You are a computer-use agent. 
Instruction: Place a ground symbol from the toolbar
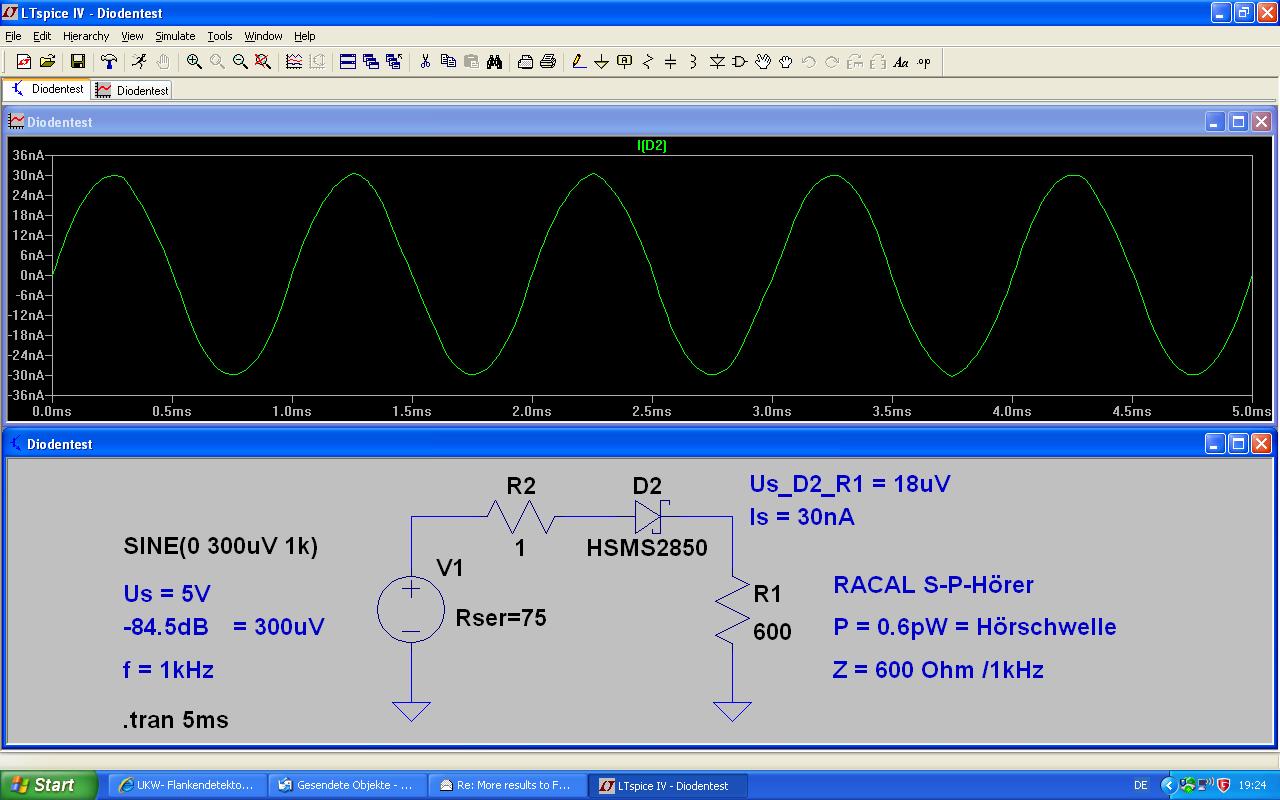point(601,62)
